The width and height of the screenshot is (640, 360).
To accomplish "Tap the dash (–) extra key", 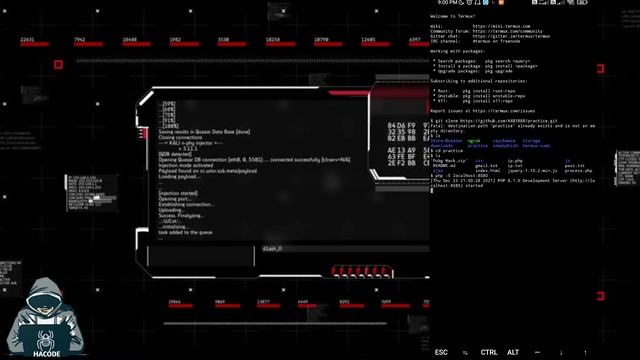I will (537, 352).
